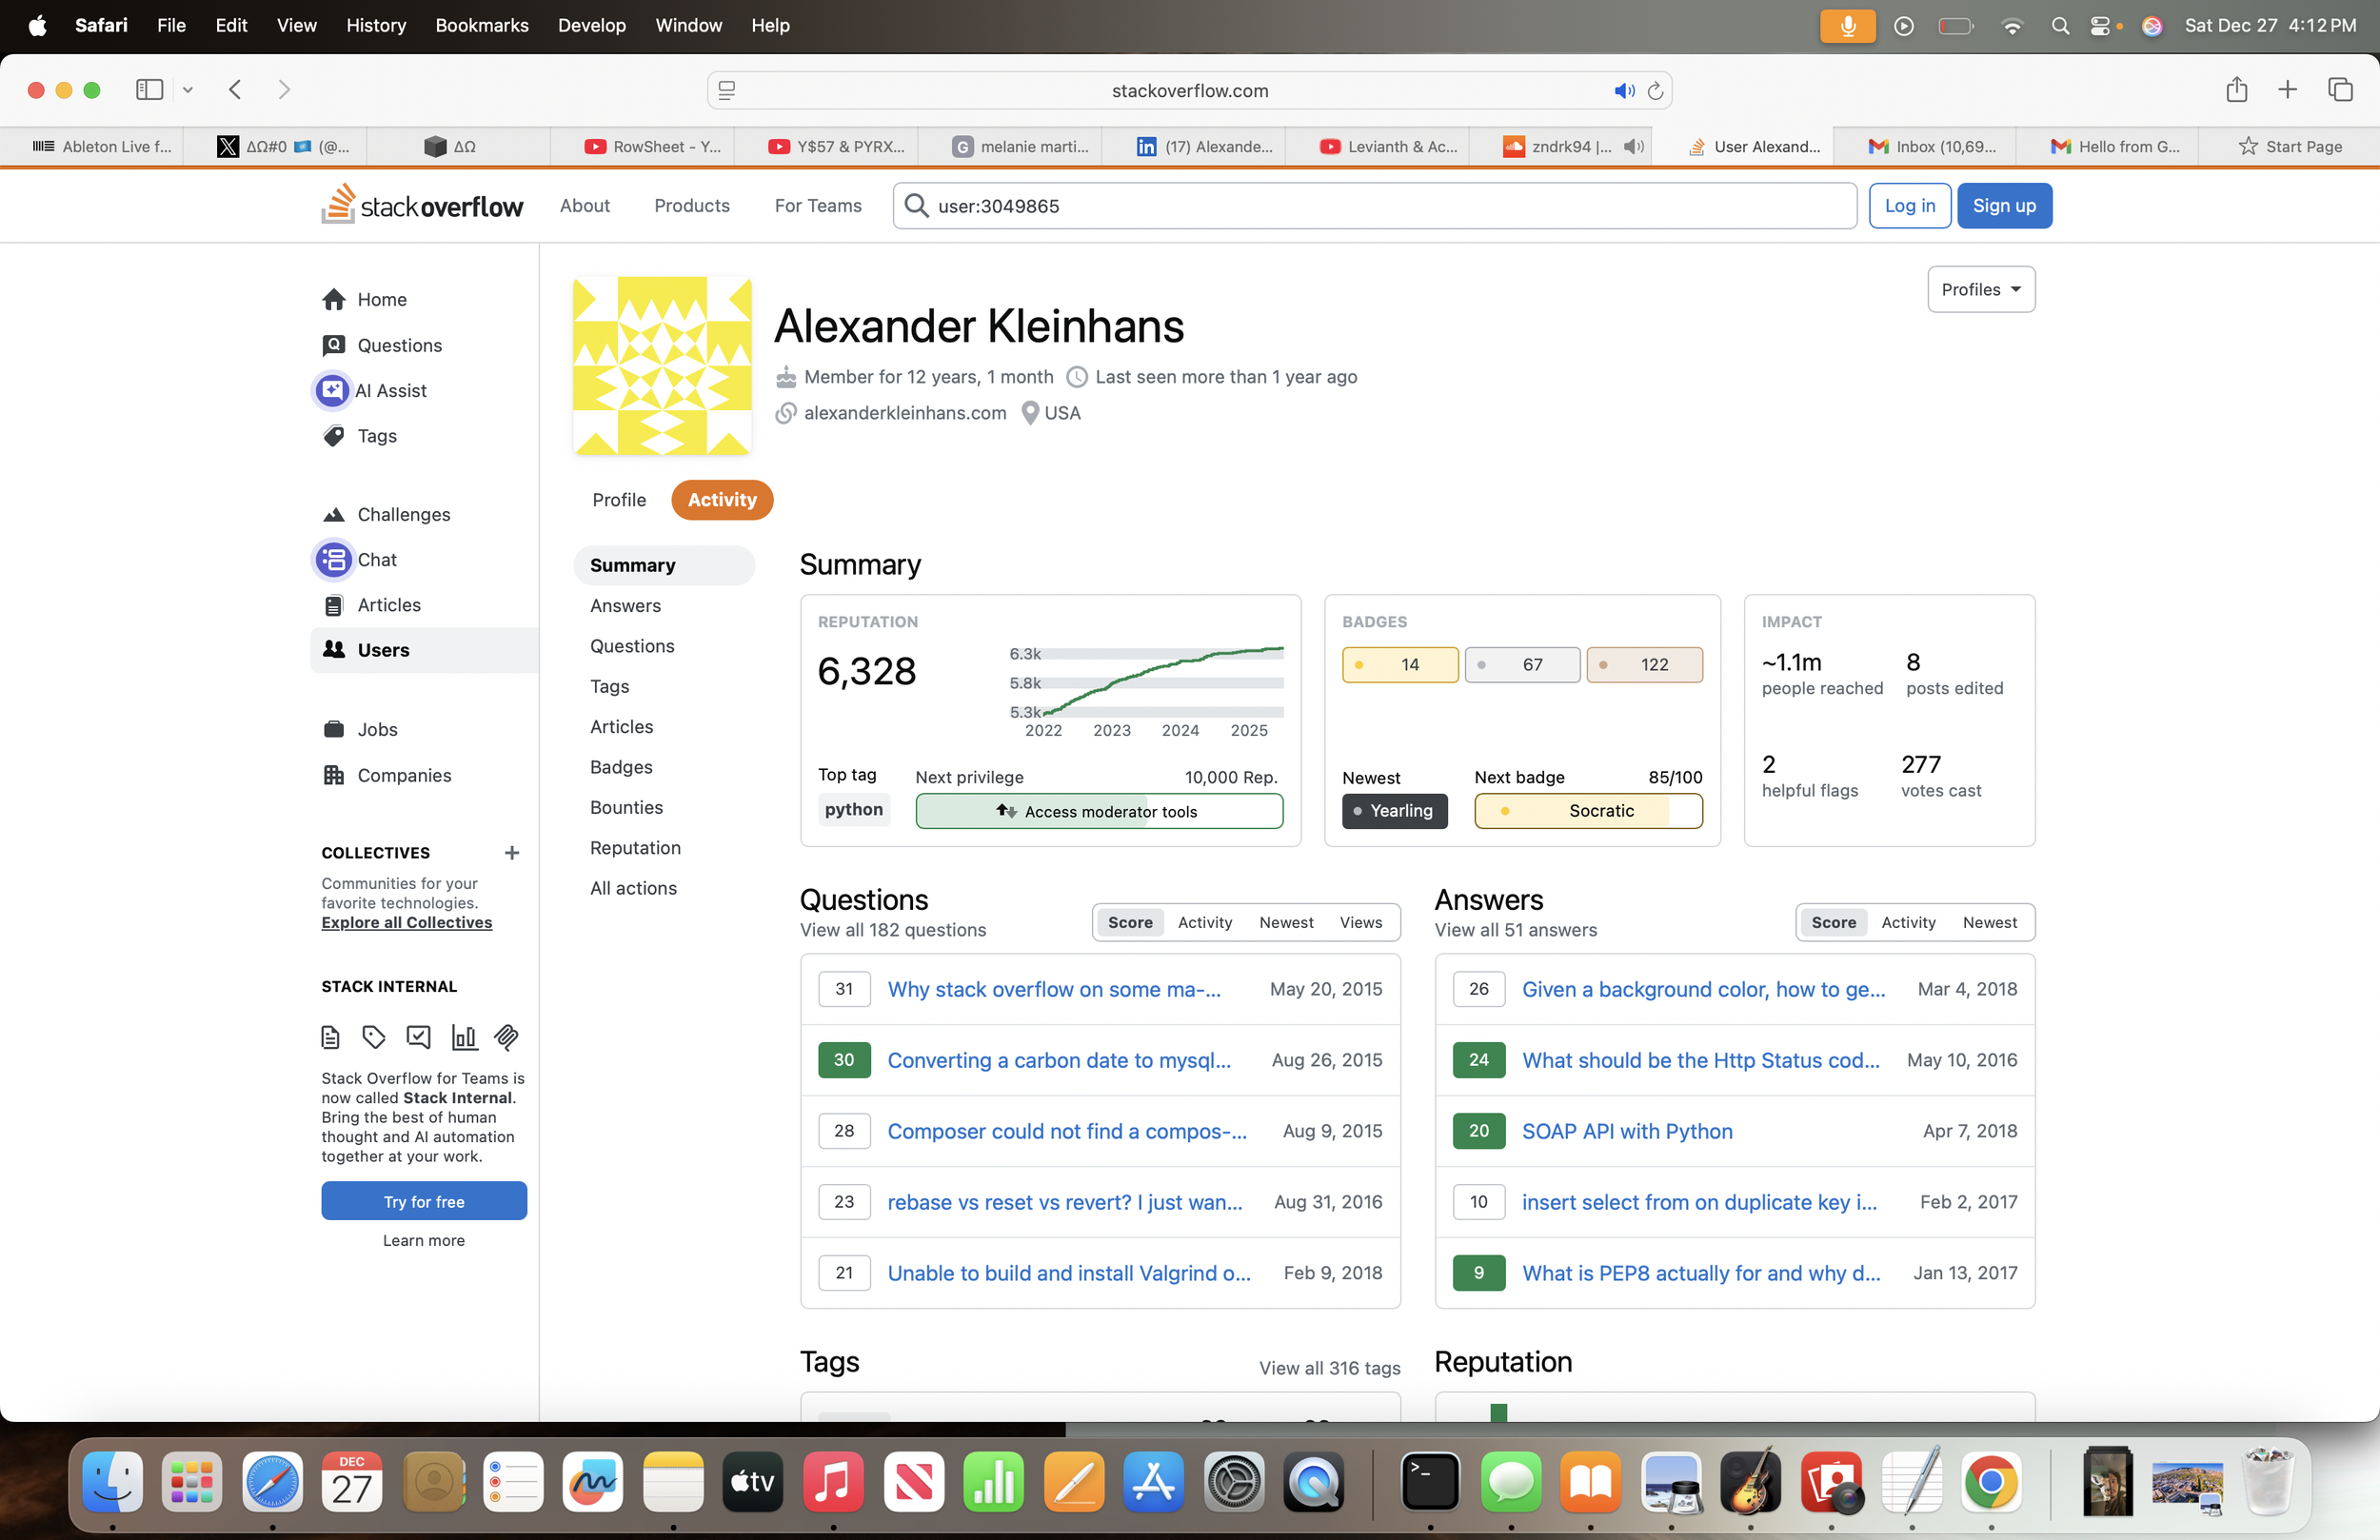Image resolution: width=2380 pixels, height=1540 pixels.
Task: Mute audio via address bar speaker icon
Action: [x=1623, y=90]
